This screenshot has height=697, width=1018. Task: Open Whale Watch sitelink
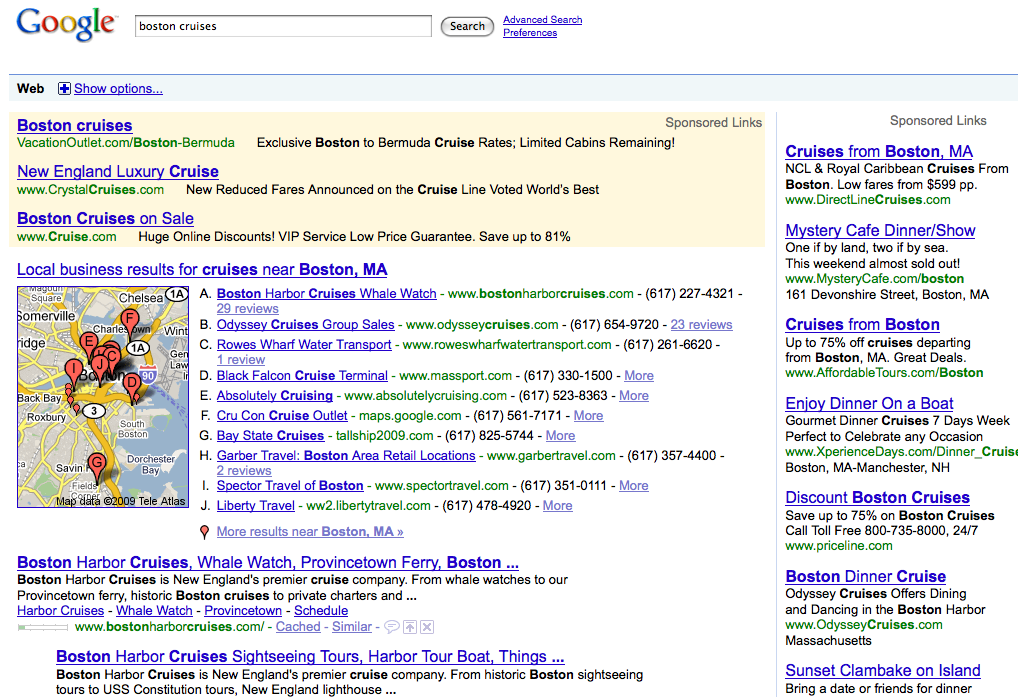tap(154, 611)
